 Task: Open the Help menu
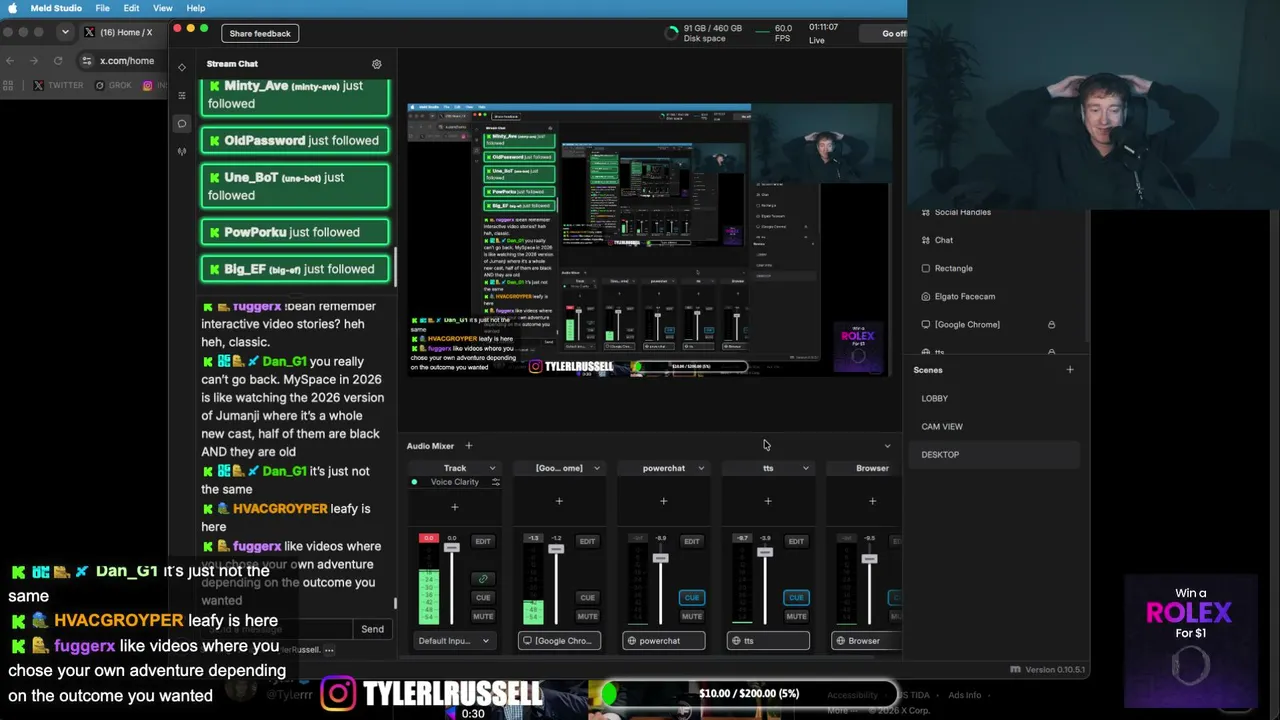pyautogui.click(x=196, y=8)
